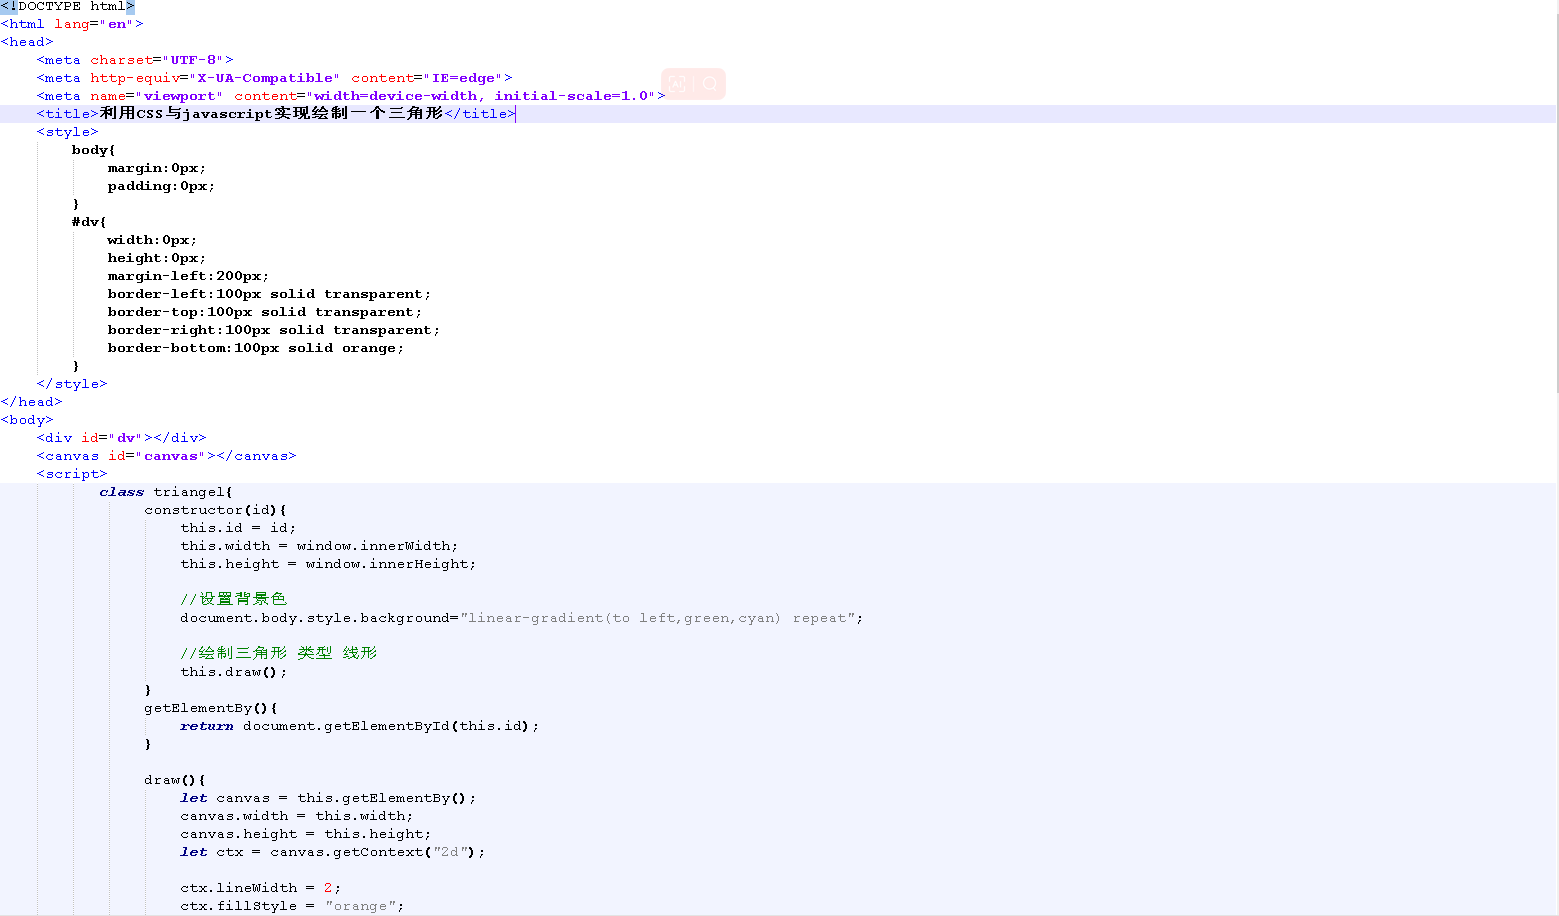This screenshot has width=1559, height=916.
Task: Click the opening body tag
Action: click(27, 420)
